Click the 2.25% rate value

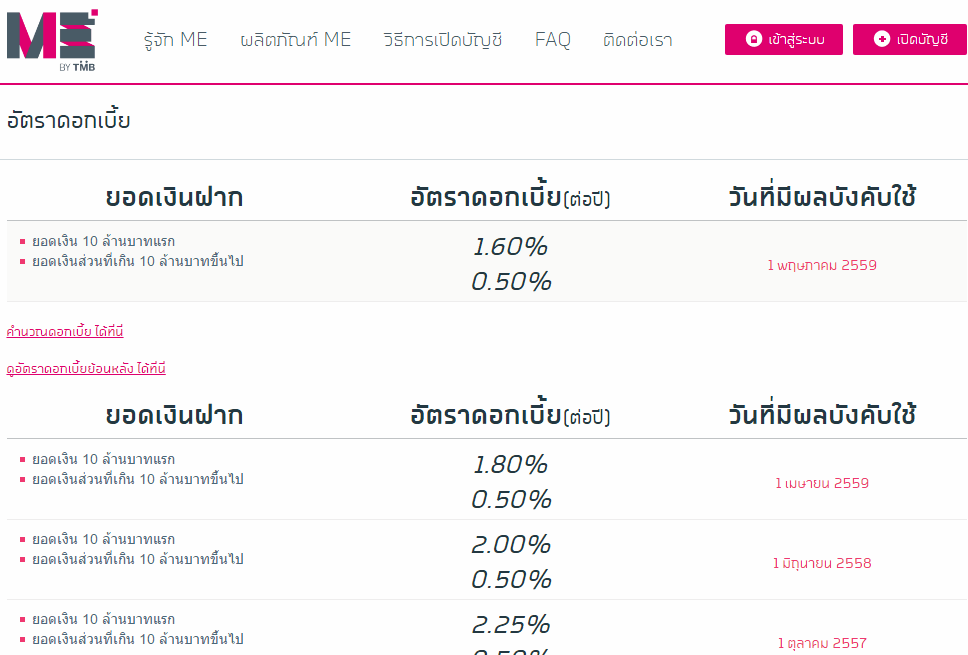coord(511,625)
